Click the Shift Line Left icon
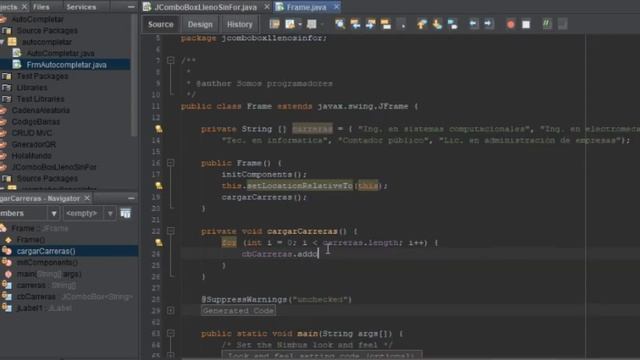640x360 pixels. pos(473,24)
